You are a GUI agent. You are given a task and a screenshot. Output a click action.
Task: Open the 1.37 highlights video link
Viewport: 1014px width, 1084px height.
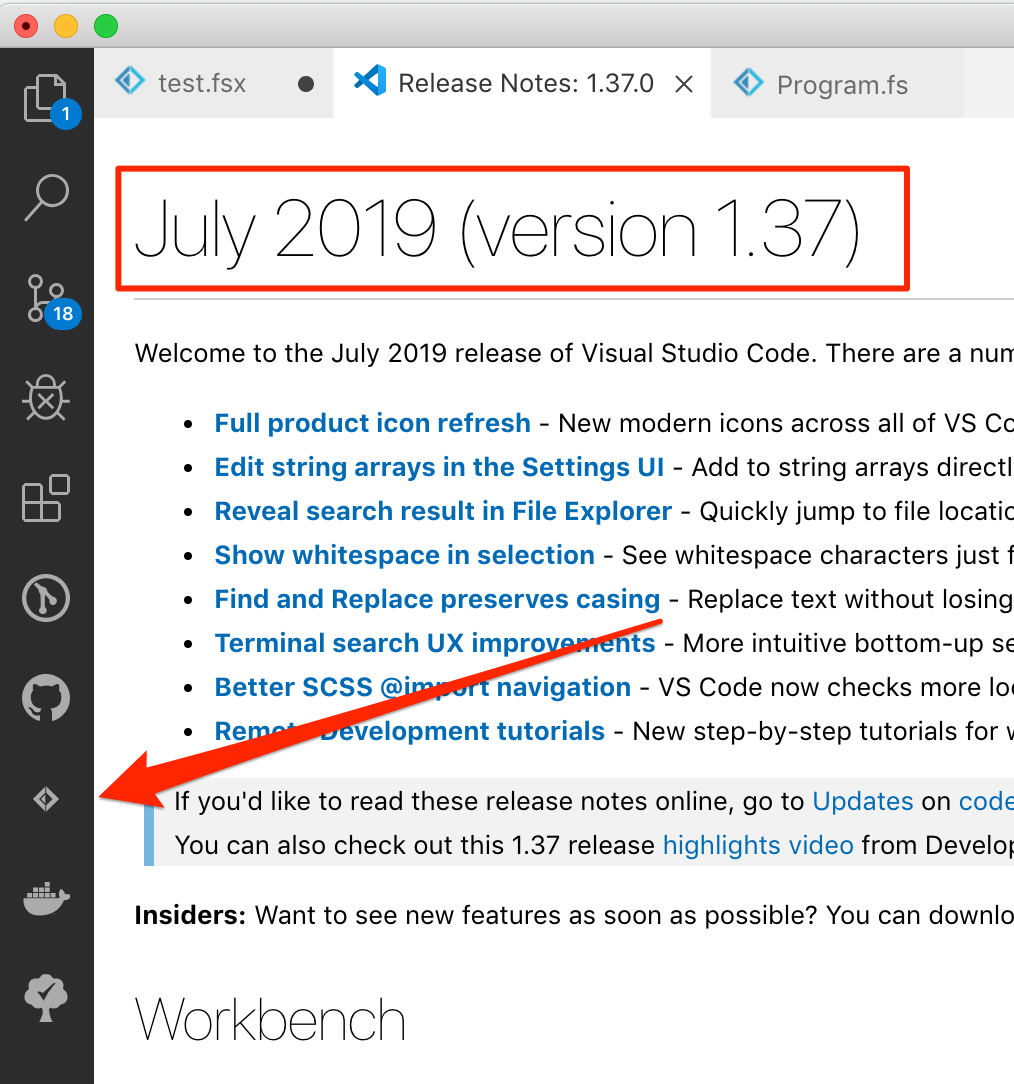point(757,845)
